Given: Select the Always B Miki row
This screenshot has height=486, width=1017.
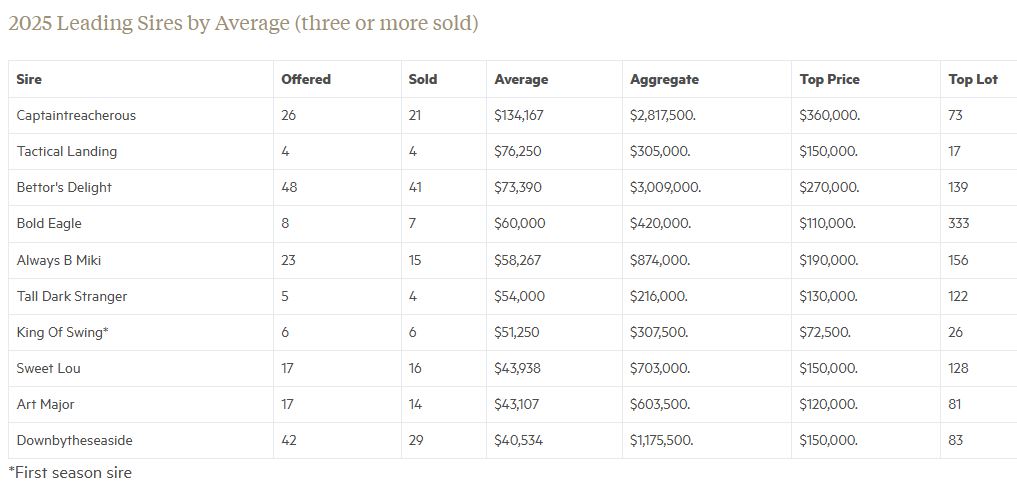Looking at the screenshot, I should click(x=59, y=260).
